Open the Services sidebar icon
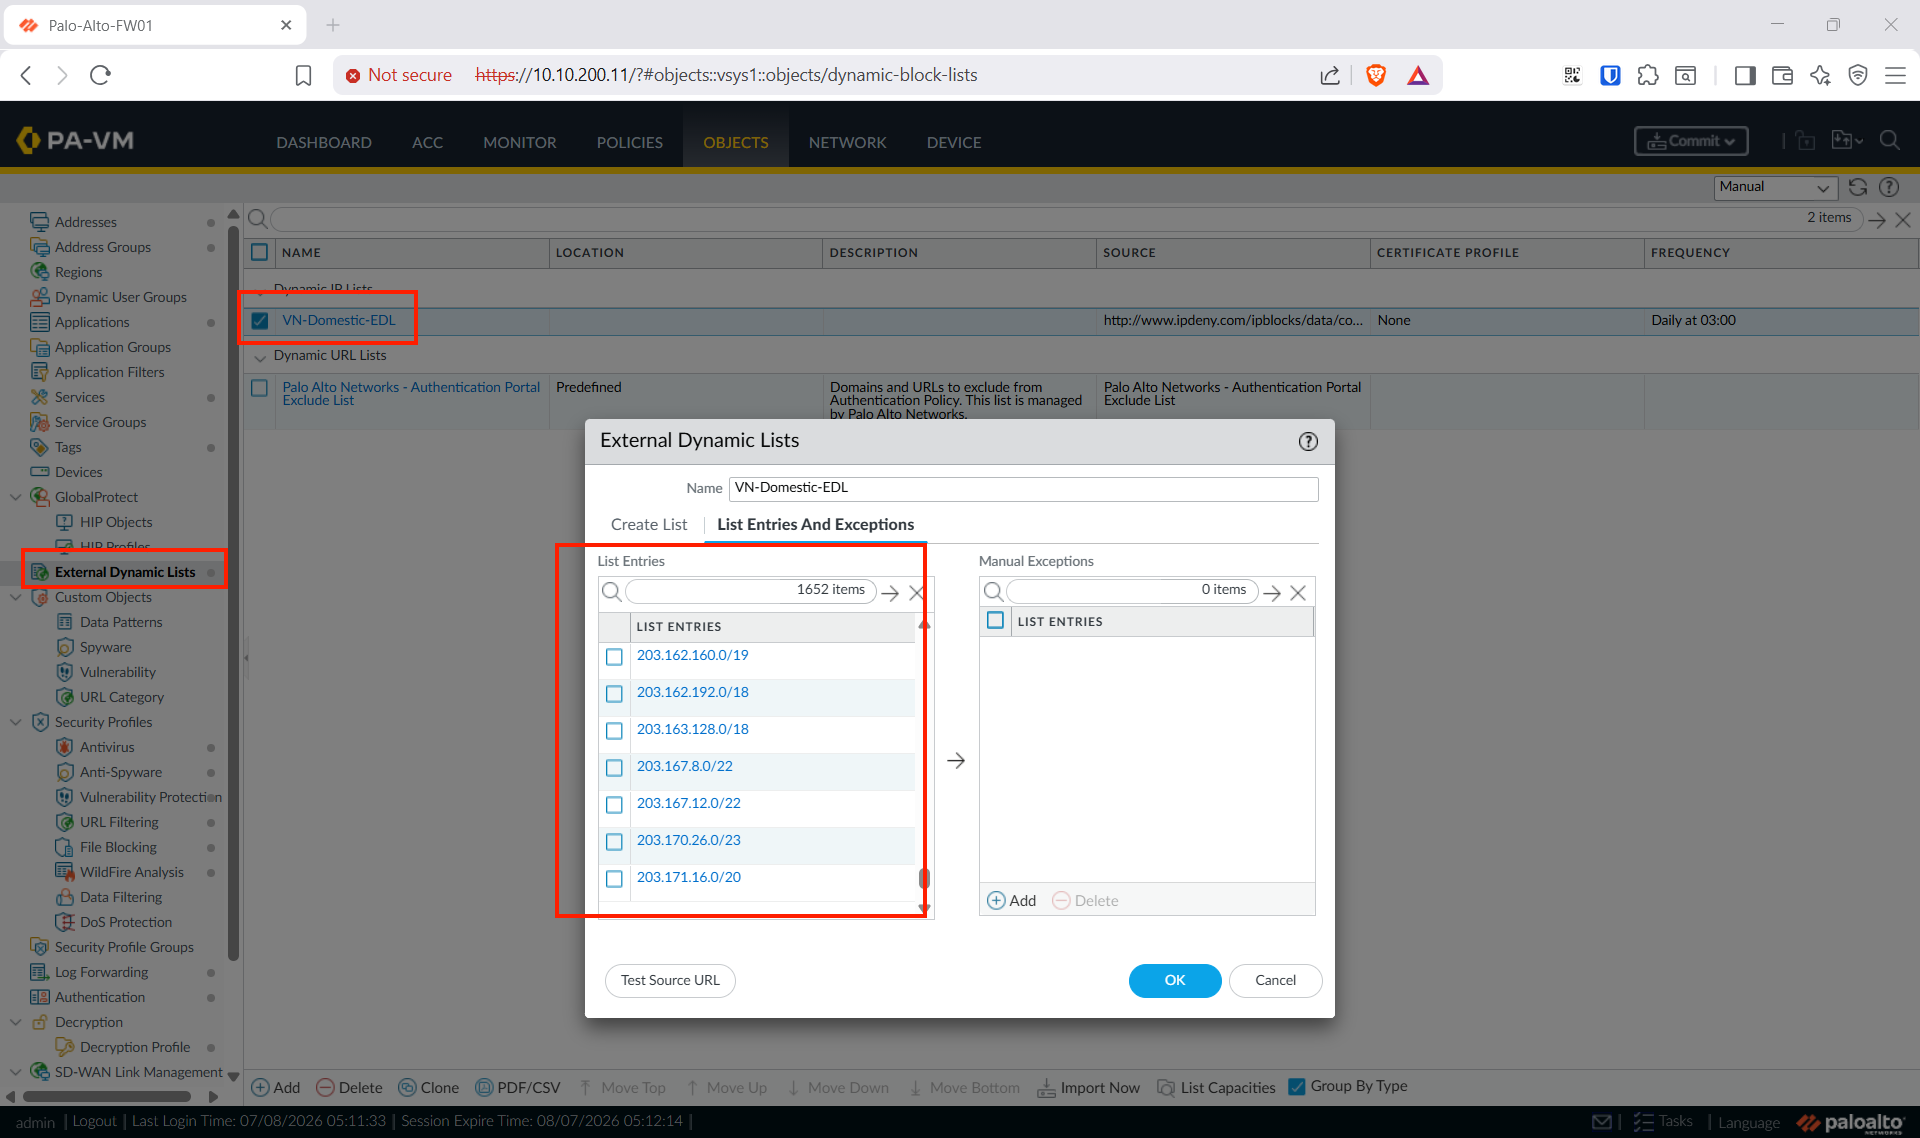Screen dimensions: 1920x1138 (x=39, y=397)
